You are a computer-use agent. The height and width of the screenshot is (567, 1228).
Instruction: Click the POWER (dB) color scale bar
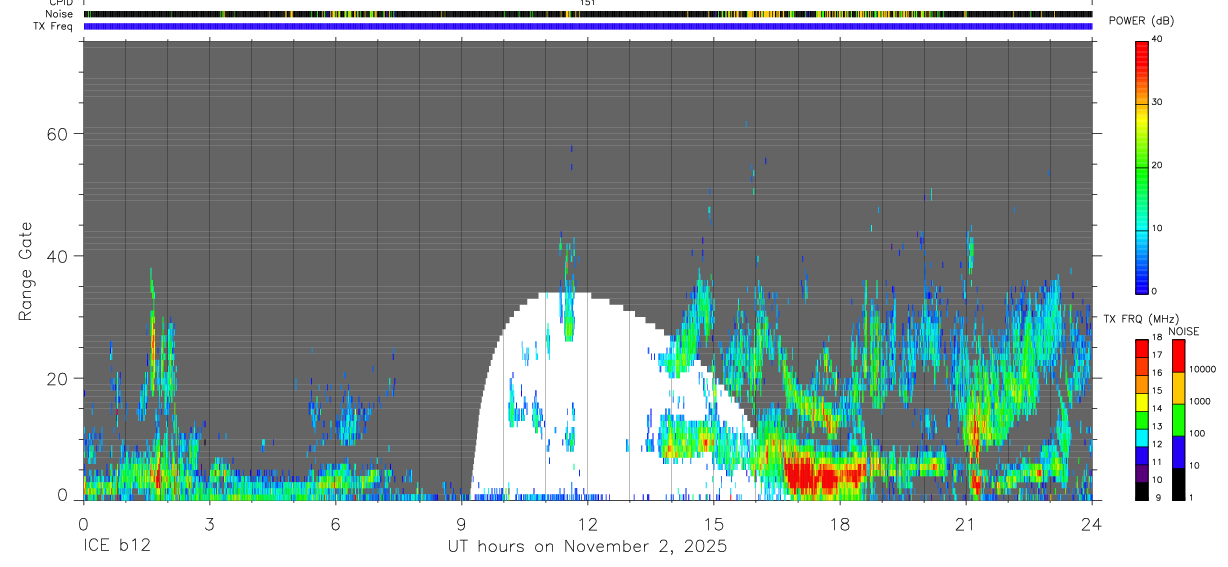(1142, 166)
